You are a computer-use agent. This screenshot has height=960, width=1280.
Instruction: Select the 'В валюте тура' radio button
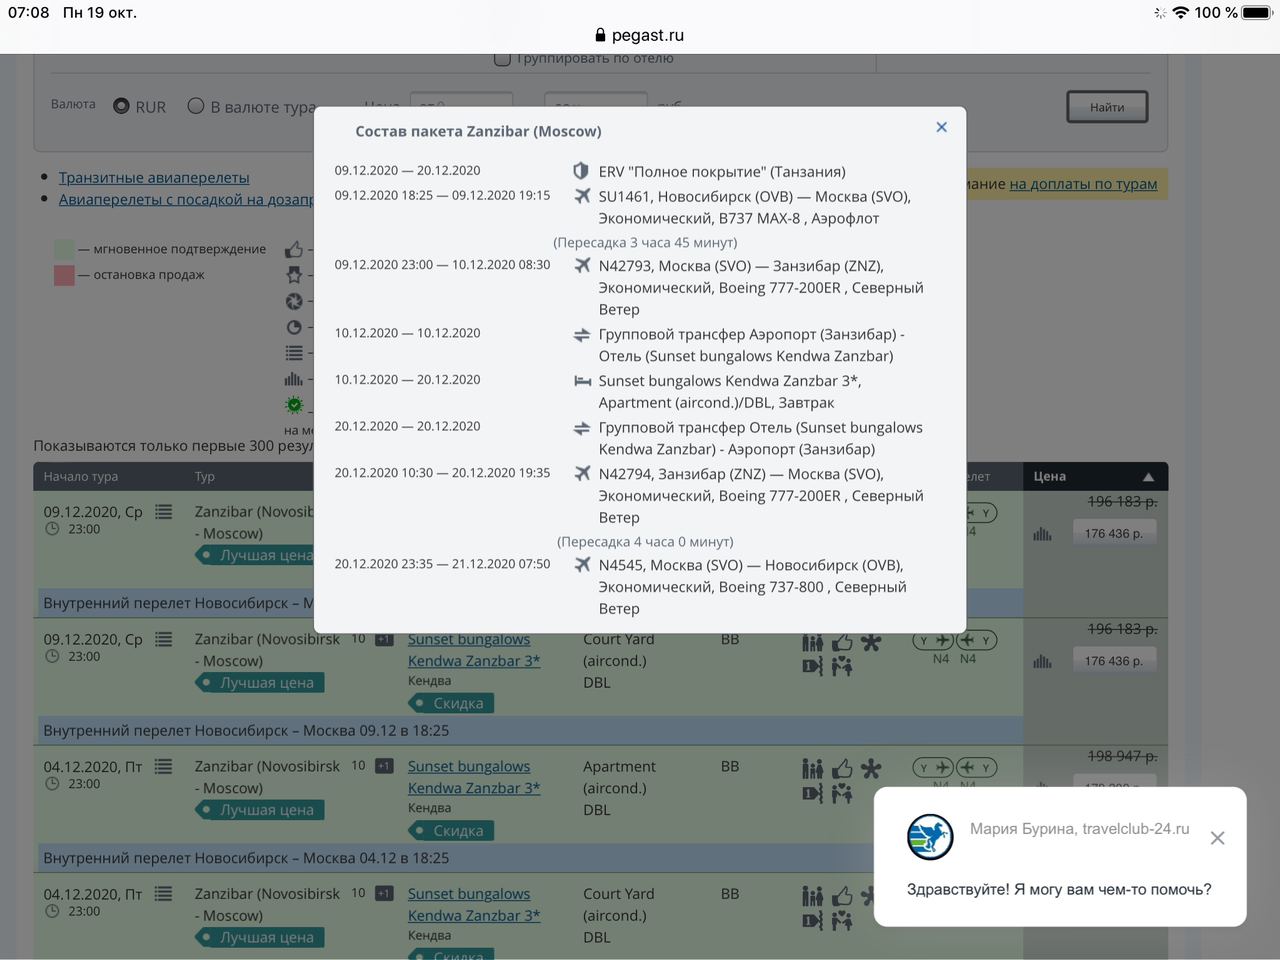196,105
